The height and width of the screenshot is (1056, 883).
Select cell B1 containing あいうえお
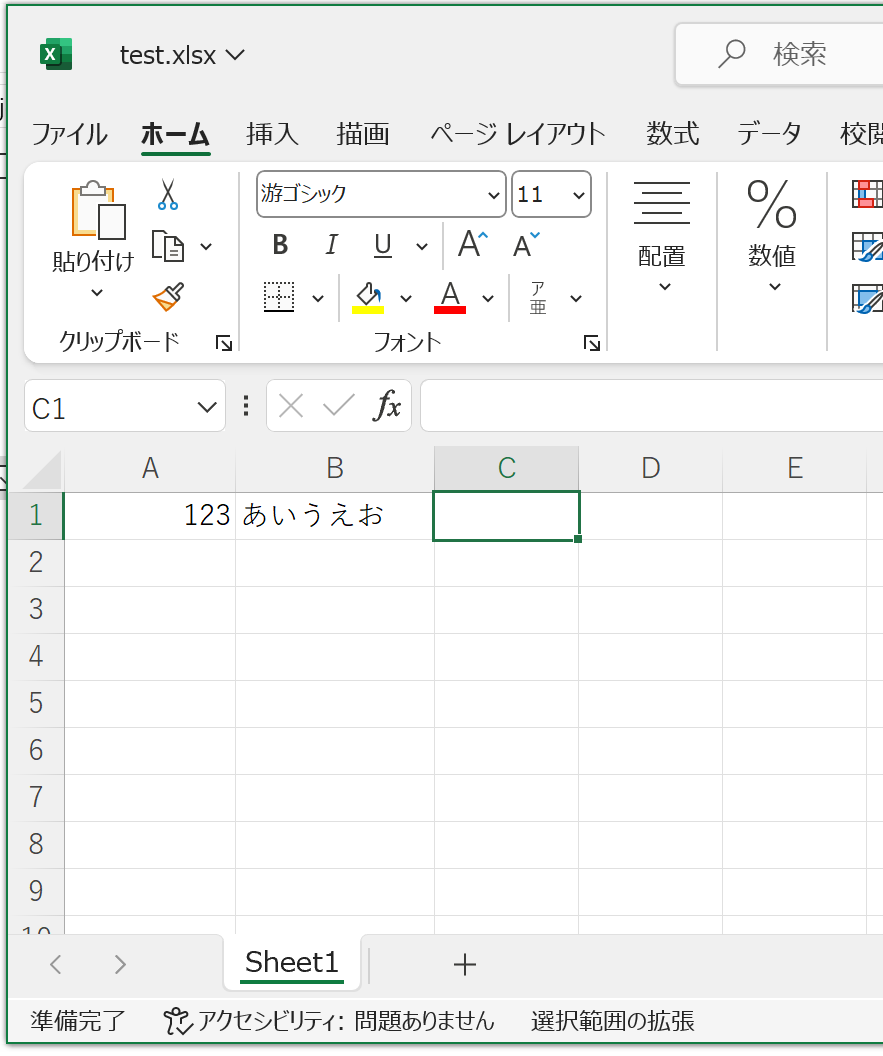(x=335, y=516)
